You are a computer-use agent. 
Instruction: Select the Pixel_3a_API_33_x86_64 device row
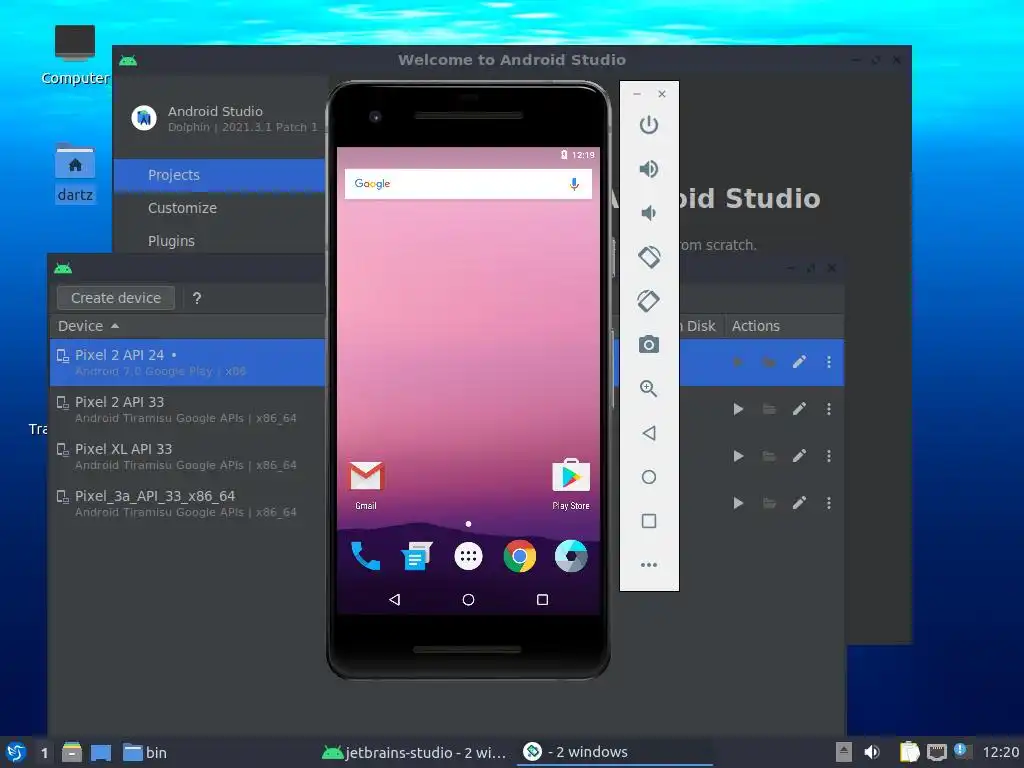(x=188, y=504)
